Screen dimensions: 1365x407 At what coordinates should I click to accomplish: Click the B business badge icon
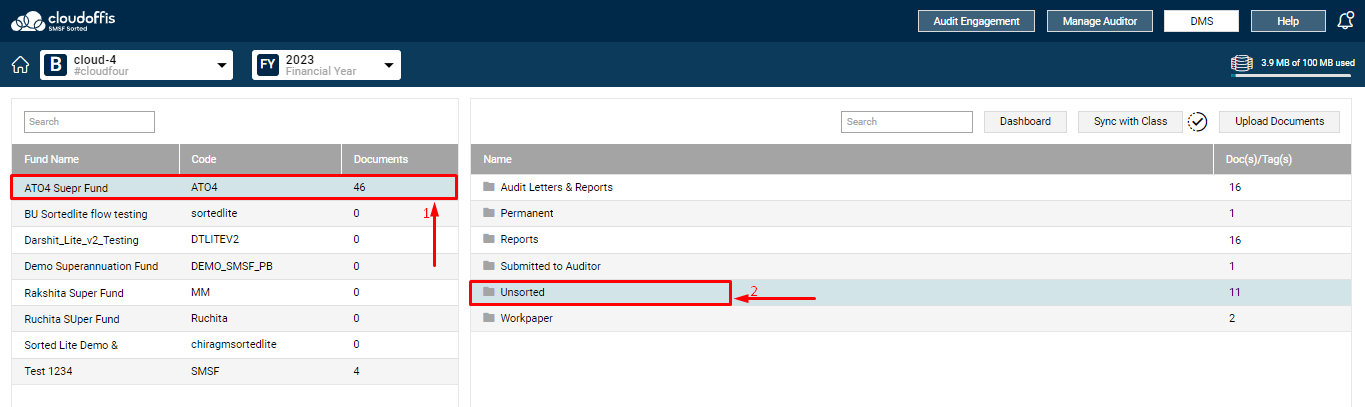(56, 65)
